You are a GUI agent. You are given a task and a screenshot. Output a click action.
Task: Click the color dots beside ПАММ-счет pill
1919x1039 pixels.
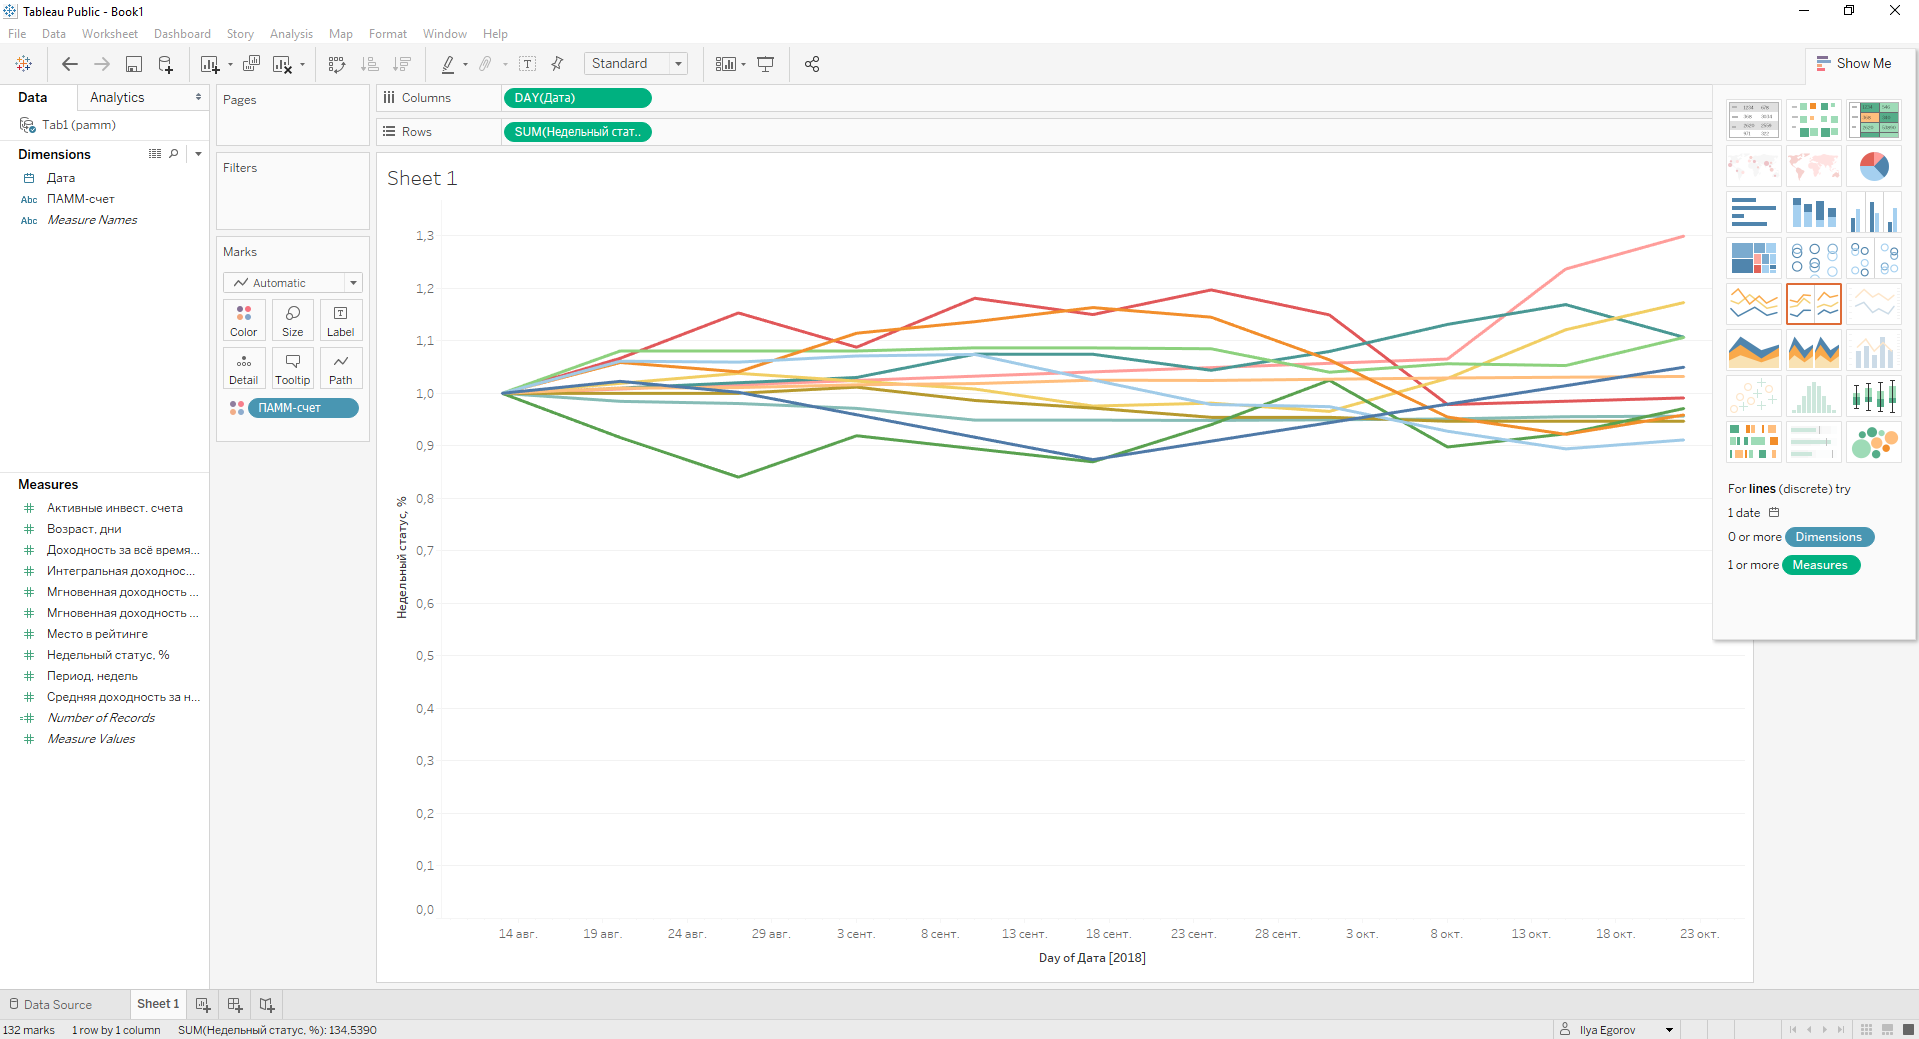(236, 408)
